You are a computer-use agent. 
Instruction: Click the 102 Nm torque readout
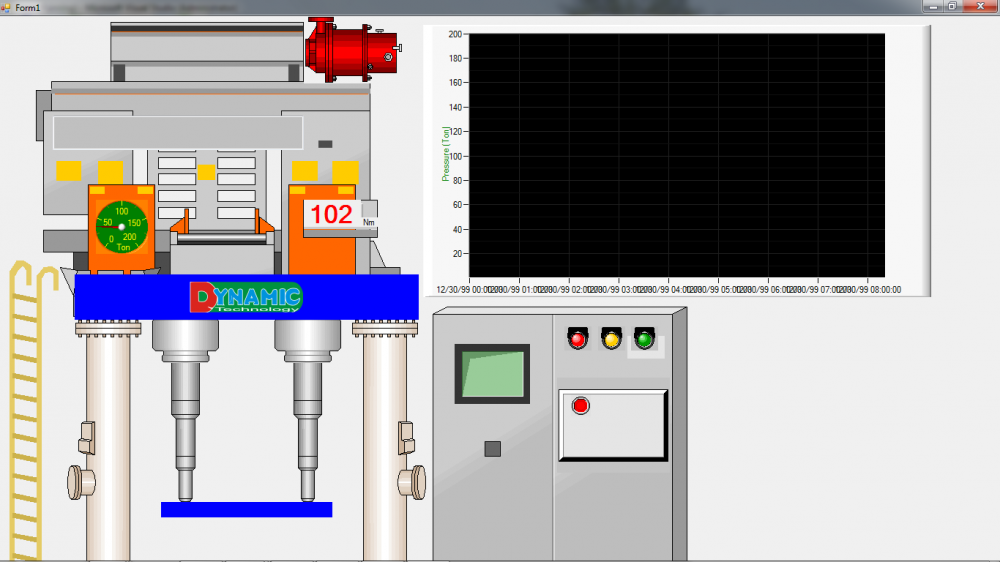click(x=332, y=214)
